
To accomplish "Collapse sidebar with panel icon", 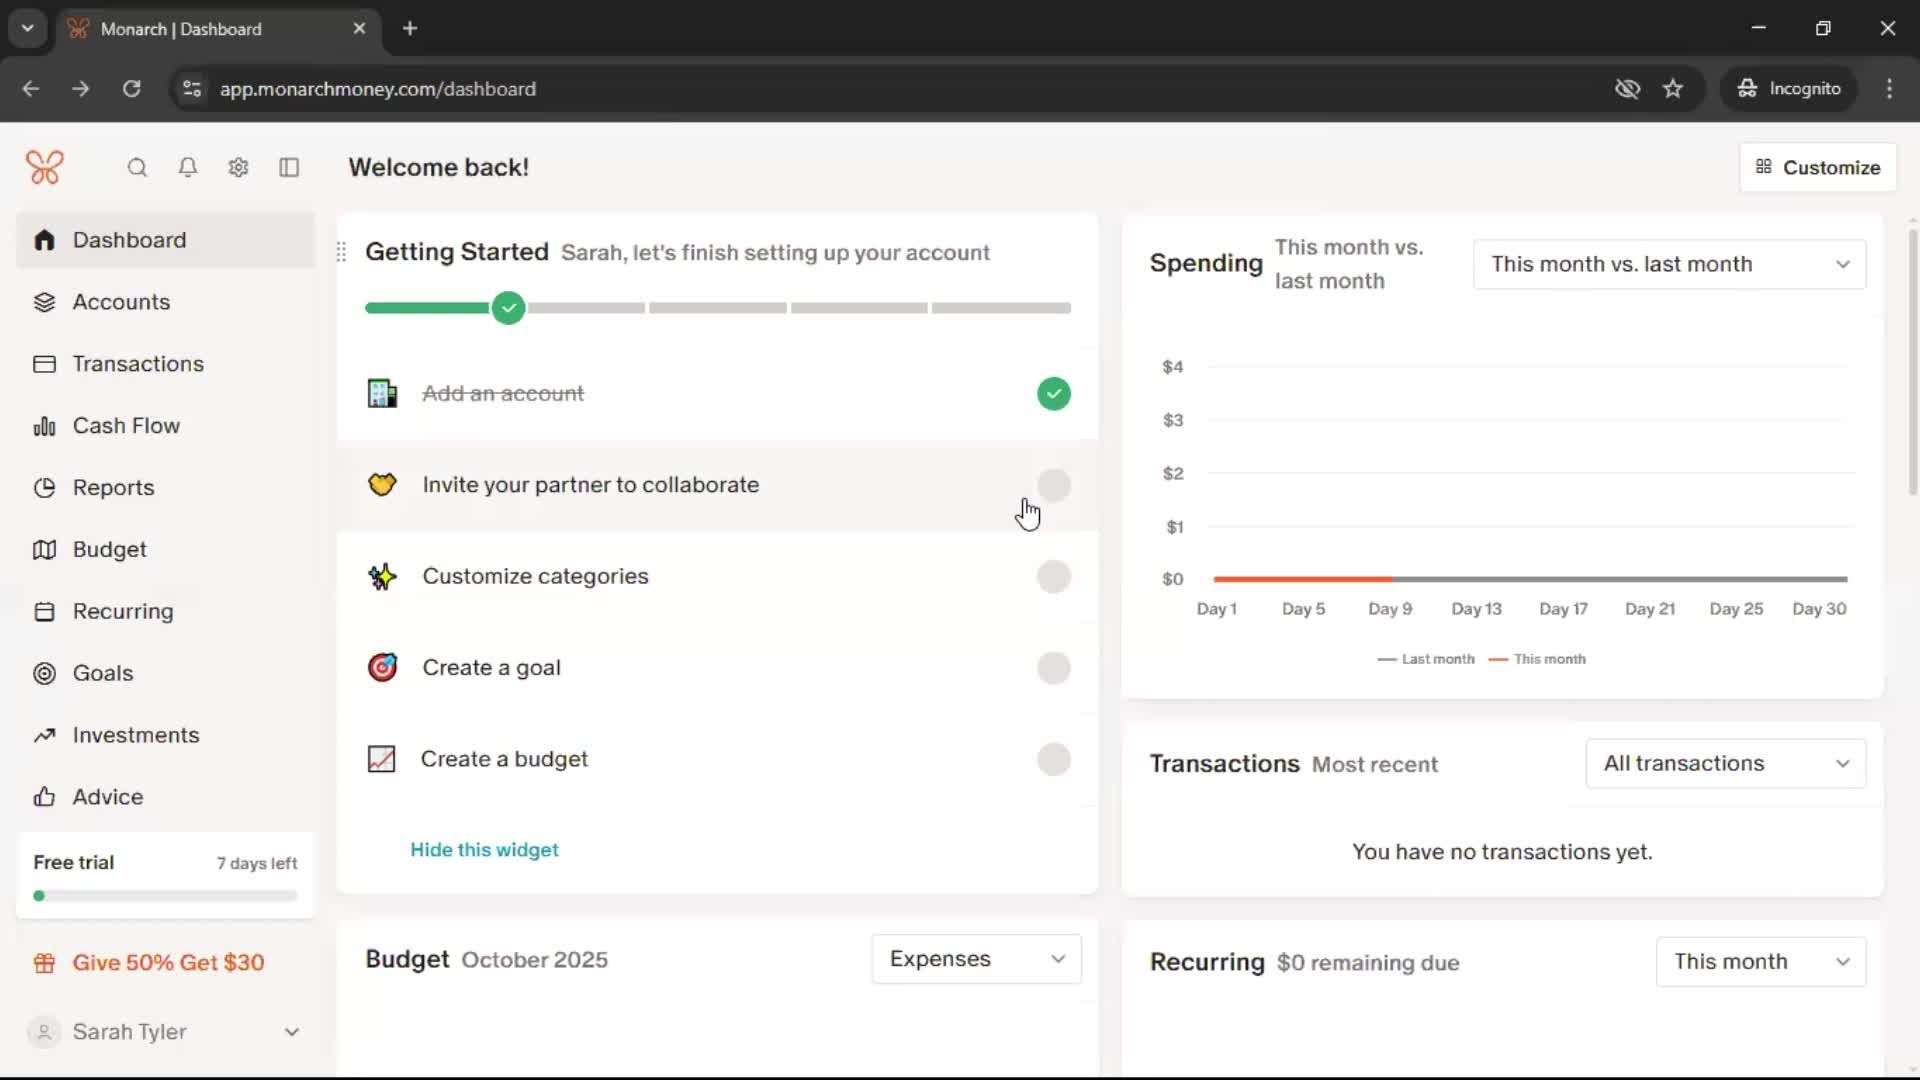I will tap(289, 167).
